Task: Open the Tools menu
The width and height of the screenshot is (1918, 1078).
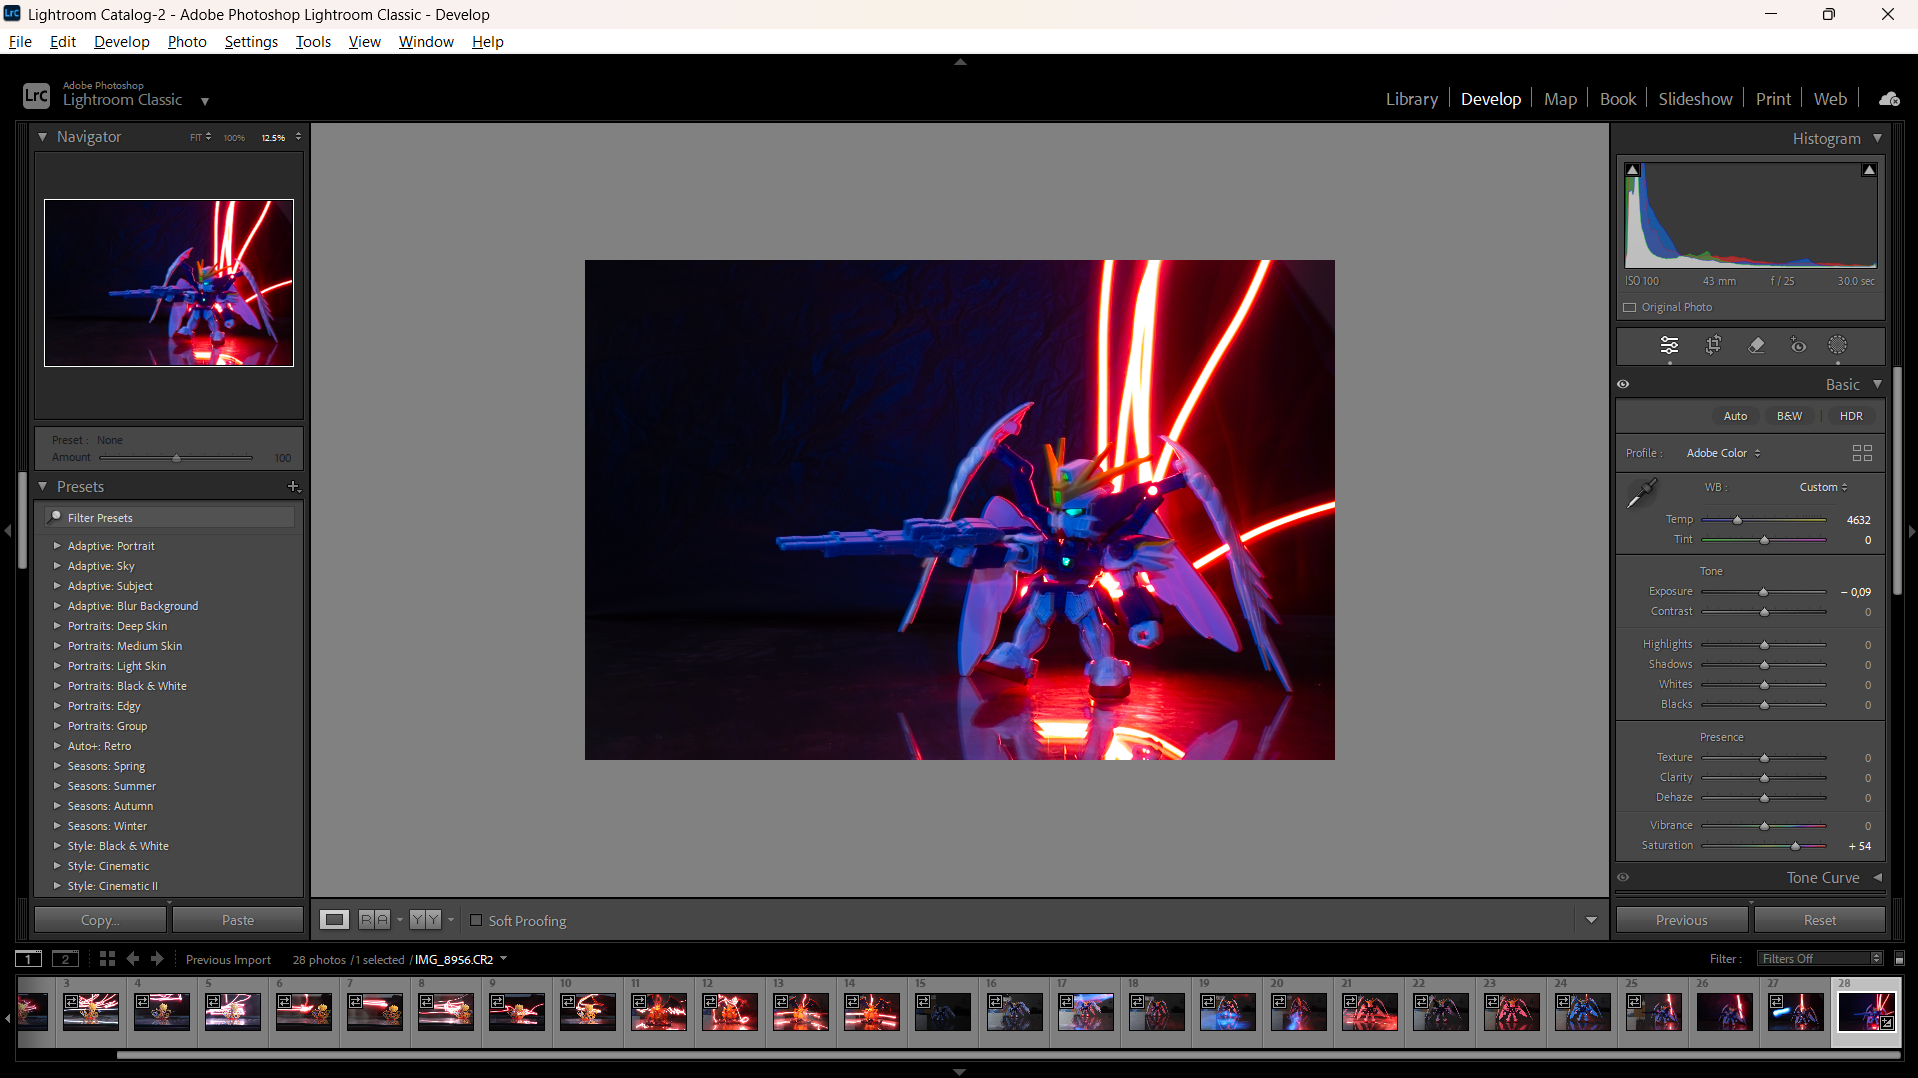Action: pyautogui.click(x=313, y=41)
